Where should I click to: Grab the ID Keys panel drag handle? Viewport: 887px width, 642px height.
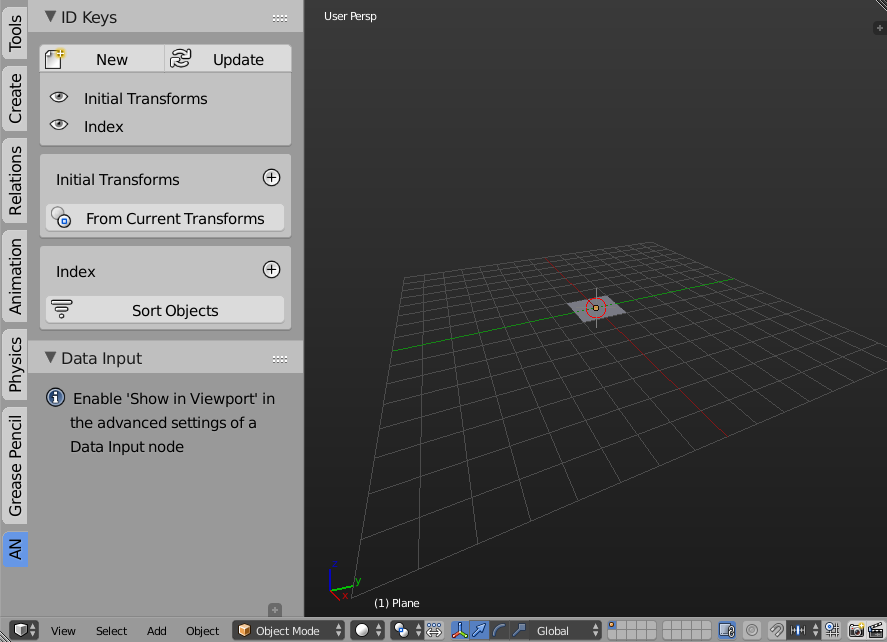[x=279, y=18]
